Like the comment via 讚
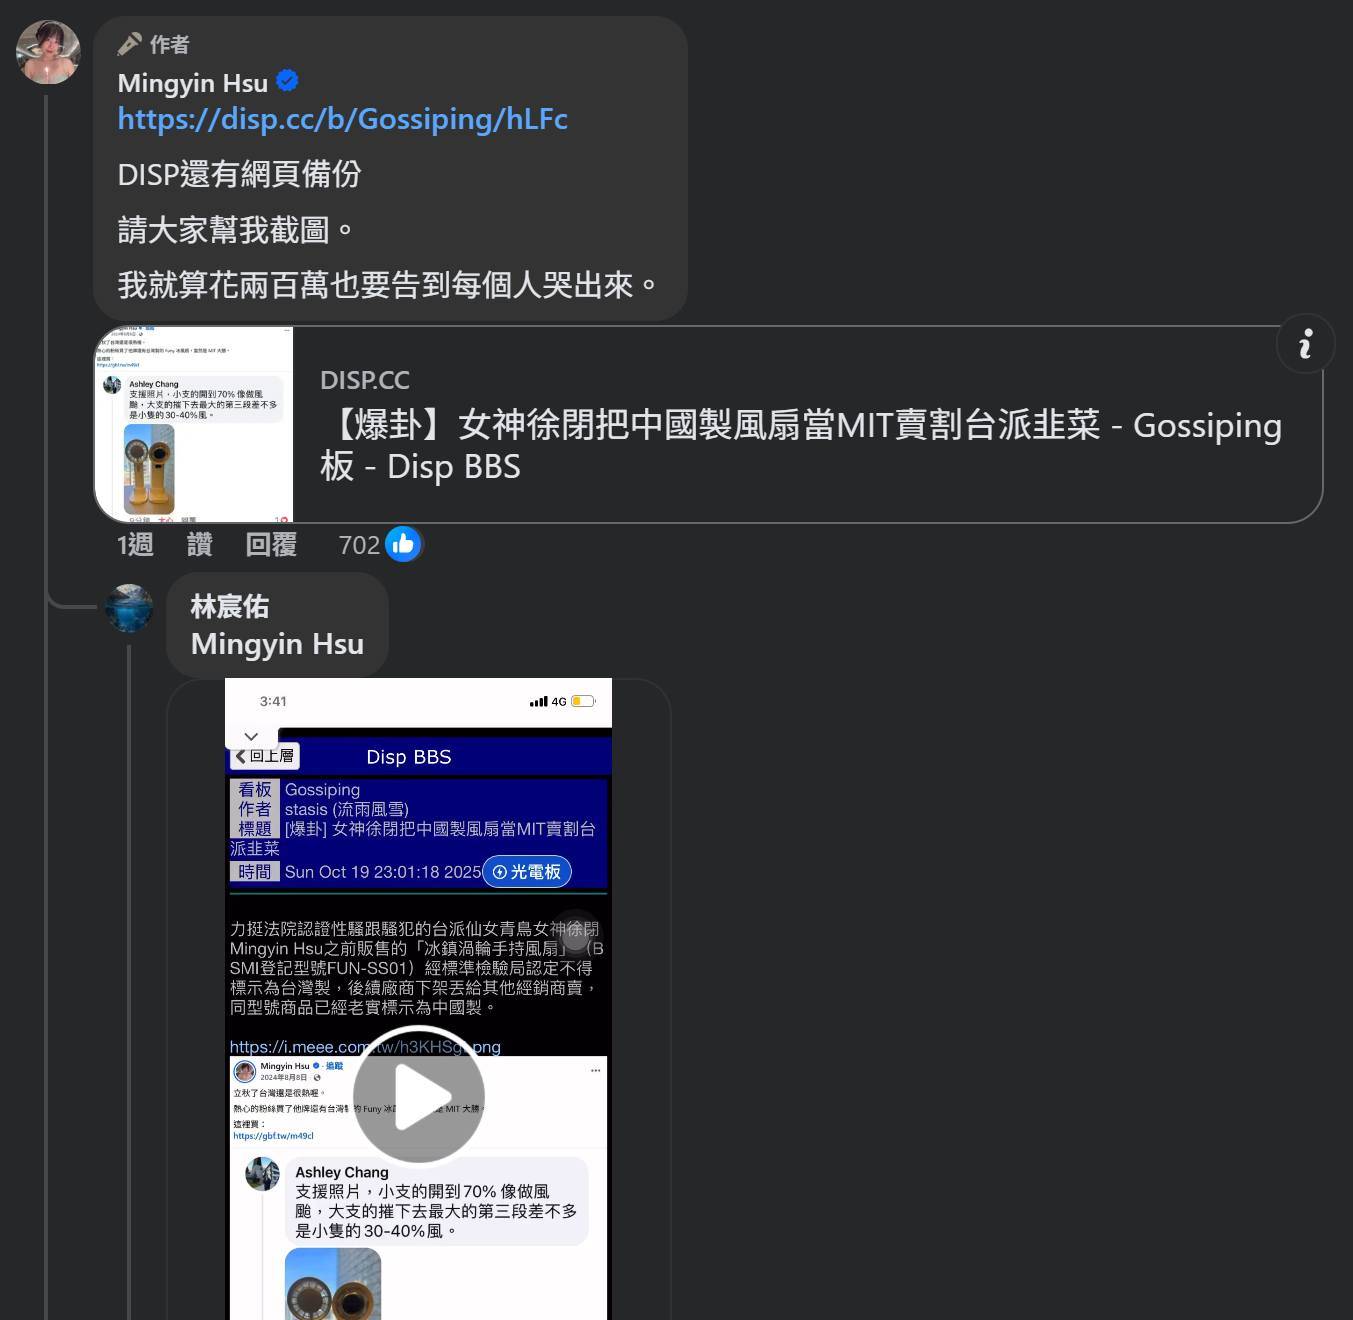The height and width of the screenshot is (1320, 1353). click(x=200, y=544)
